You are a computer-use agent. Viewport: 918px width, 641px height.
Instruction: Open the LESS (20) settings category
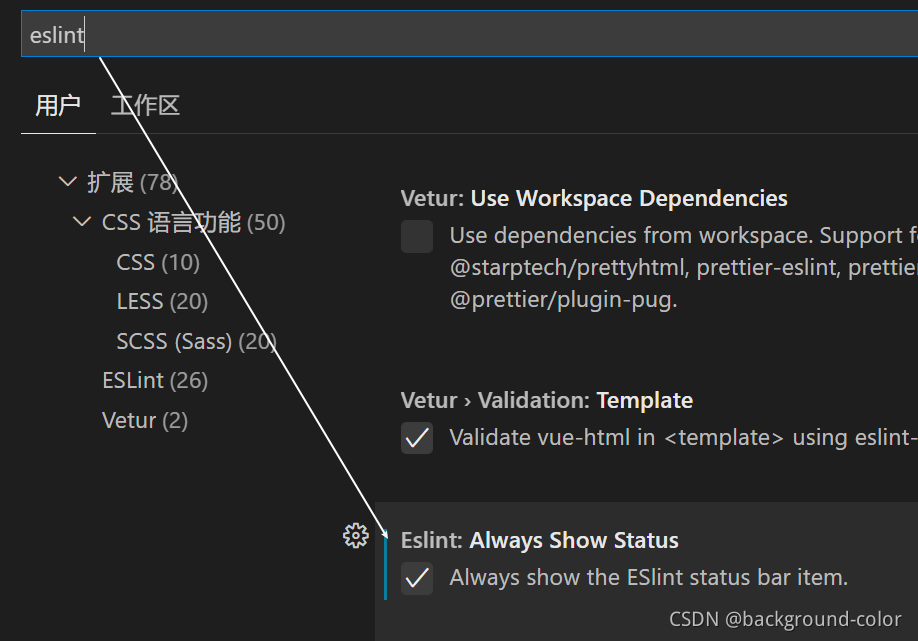click(x=162, y=301)
